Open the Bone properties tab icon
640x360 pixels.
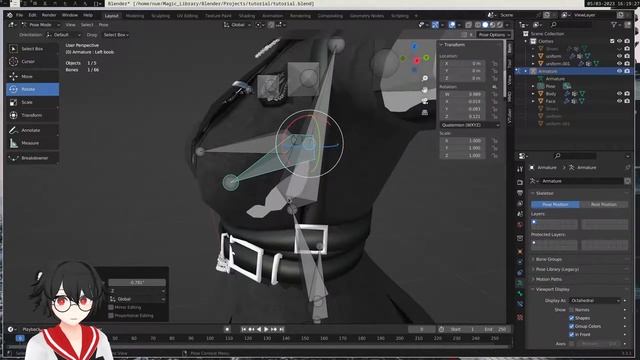pos(520,293)
